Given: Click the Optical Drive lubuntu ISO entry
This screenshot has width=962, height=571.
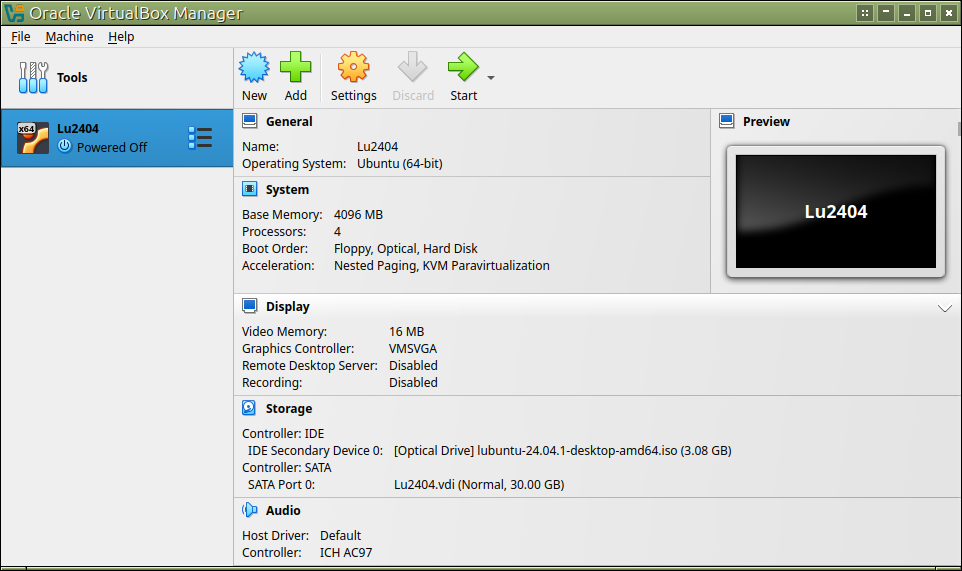Looking at the screenshot, I should pyautogui.click(x=562, y=450).
